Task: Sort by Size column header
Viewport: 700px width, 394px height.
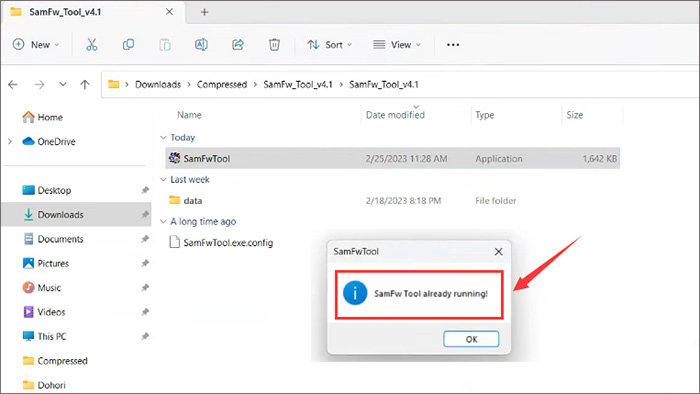Action: (x=575, y=115)
